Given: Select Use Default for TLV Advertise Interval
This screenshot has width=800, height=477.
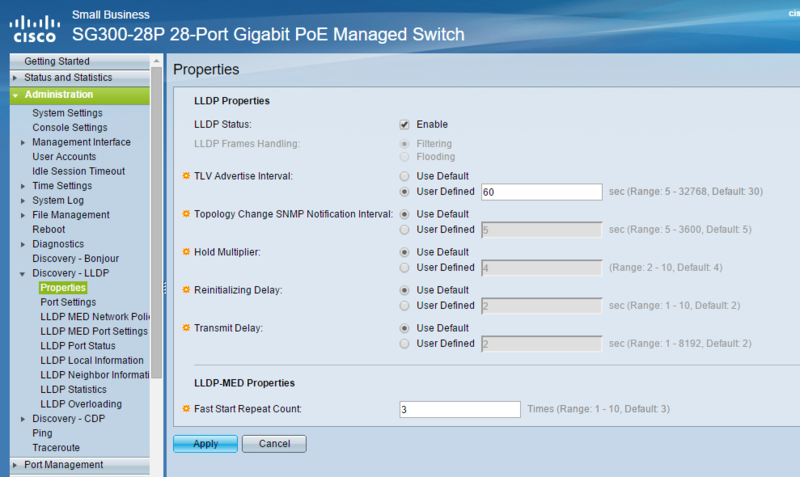Looking at the screenshot, I should tap(405, 176).
